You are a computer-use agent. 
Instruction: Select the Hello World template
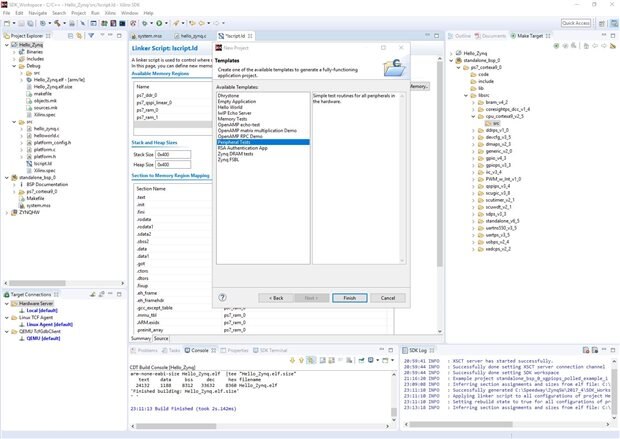click(x=231, y=106)
